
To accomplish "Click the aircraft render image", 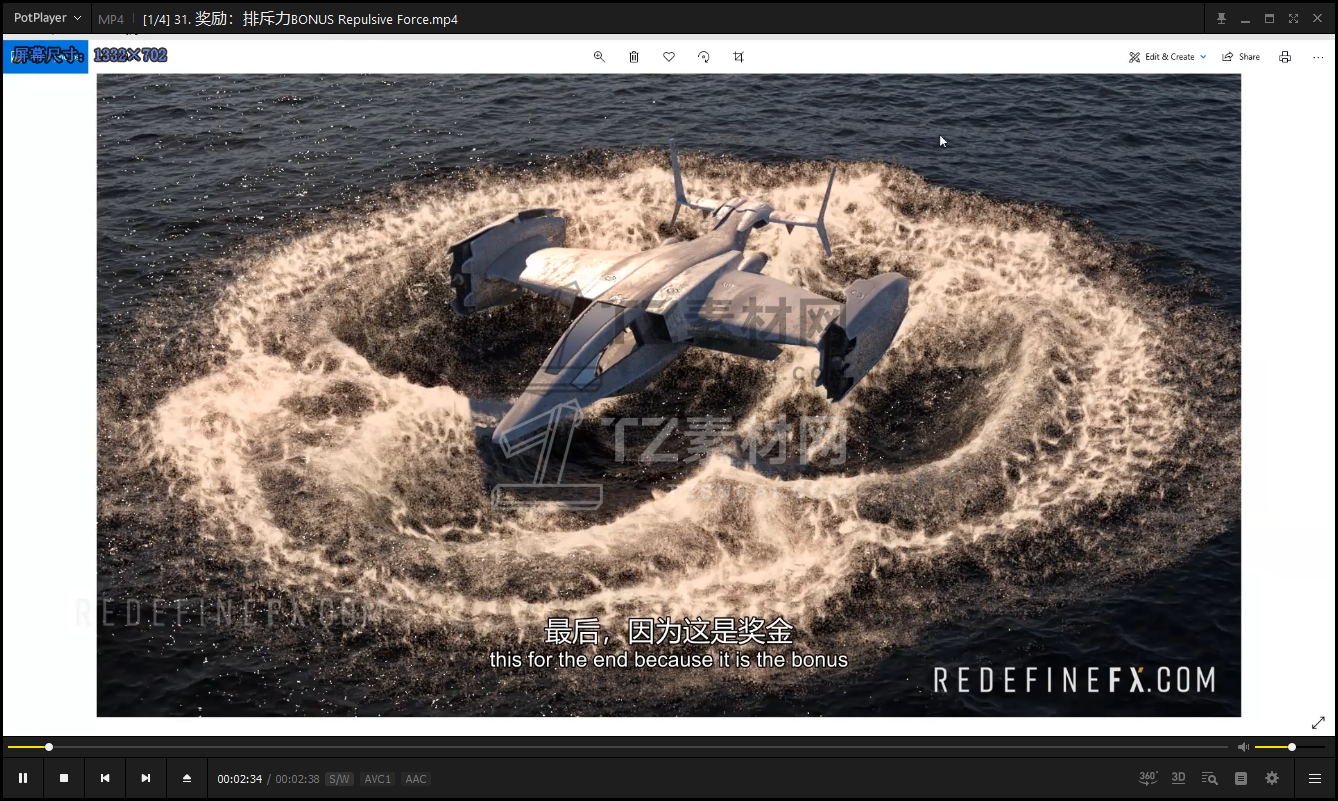I will (669, 395).
